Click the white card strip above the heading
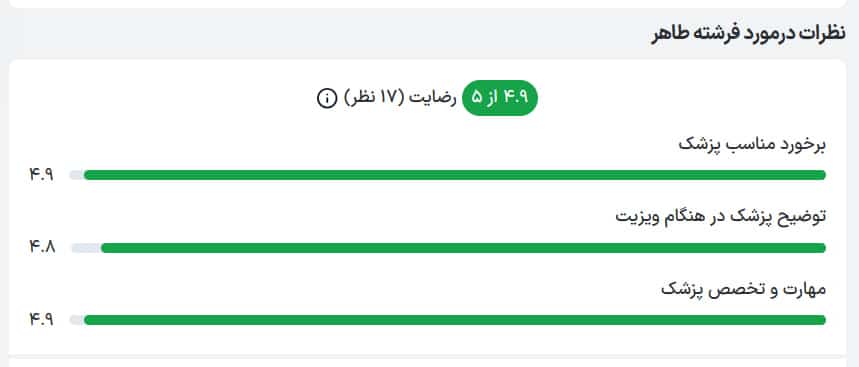 pos(427,4)
